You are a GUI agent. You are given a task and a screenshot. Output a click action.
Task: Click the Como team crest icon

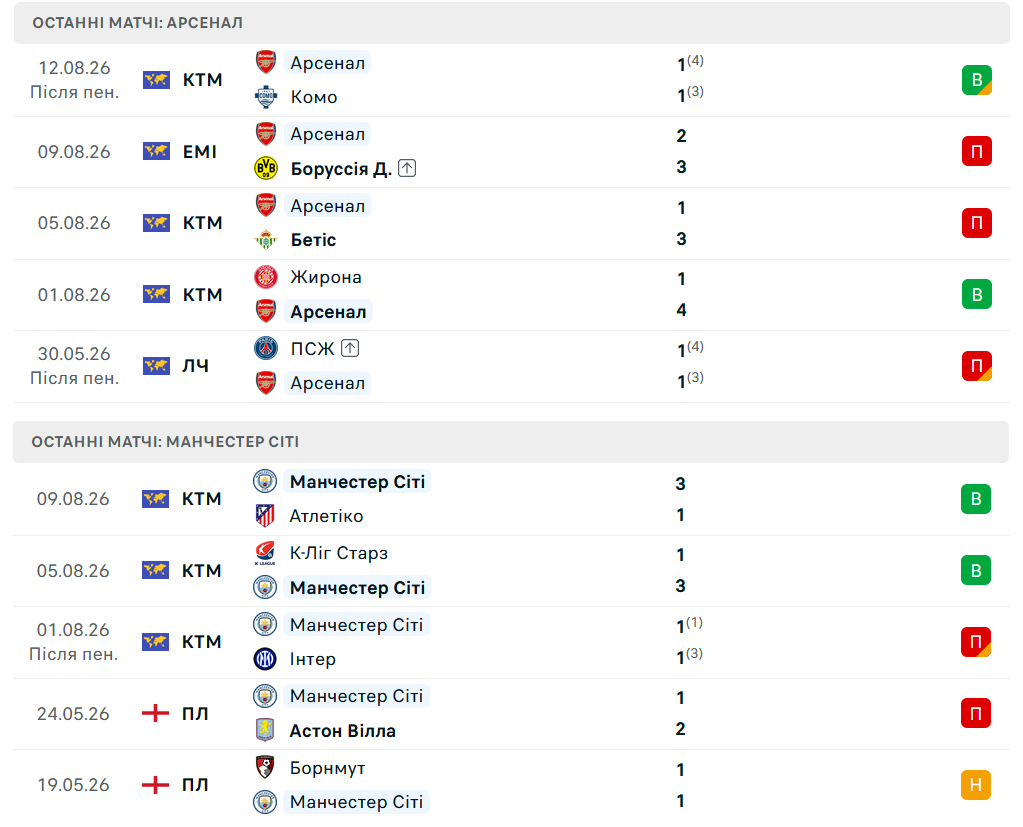pos(266,97)
